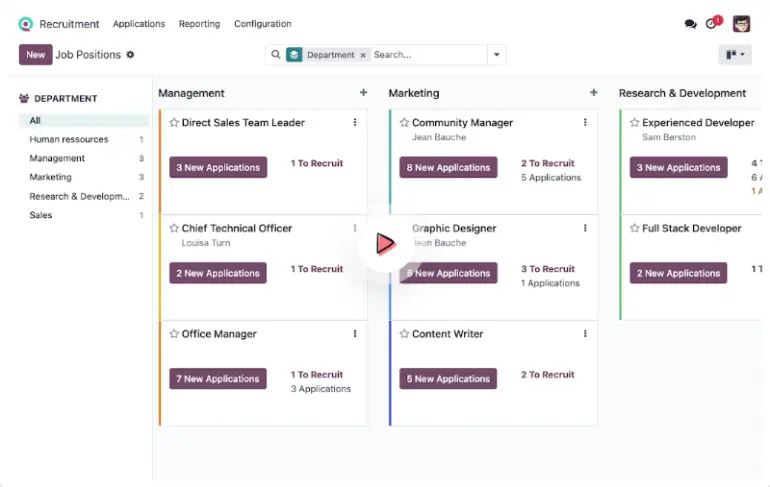Screen dimensions: 770x487
Task: Add a job with Marketing column plus icon
Action: click(x=593, y=93)
